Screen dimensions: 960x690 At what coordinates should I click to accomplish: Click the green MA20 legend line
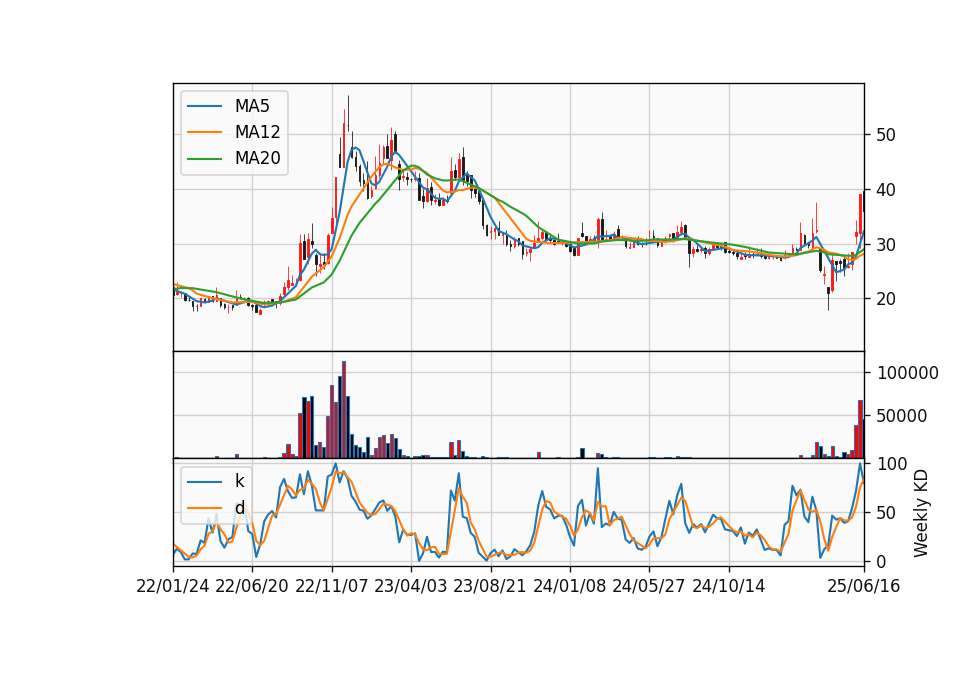pyautogui.click(x=204, y=159)
